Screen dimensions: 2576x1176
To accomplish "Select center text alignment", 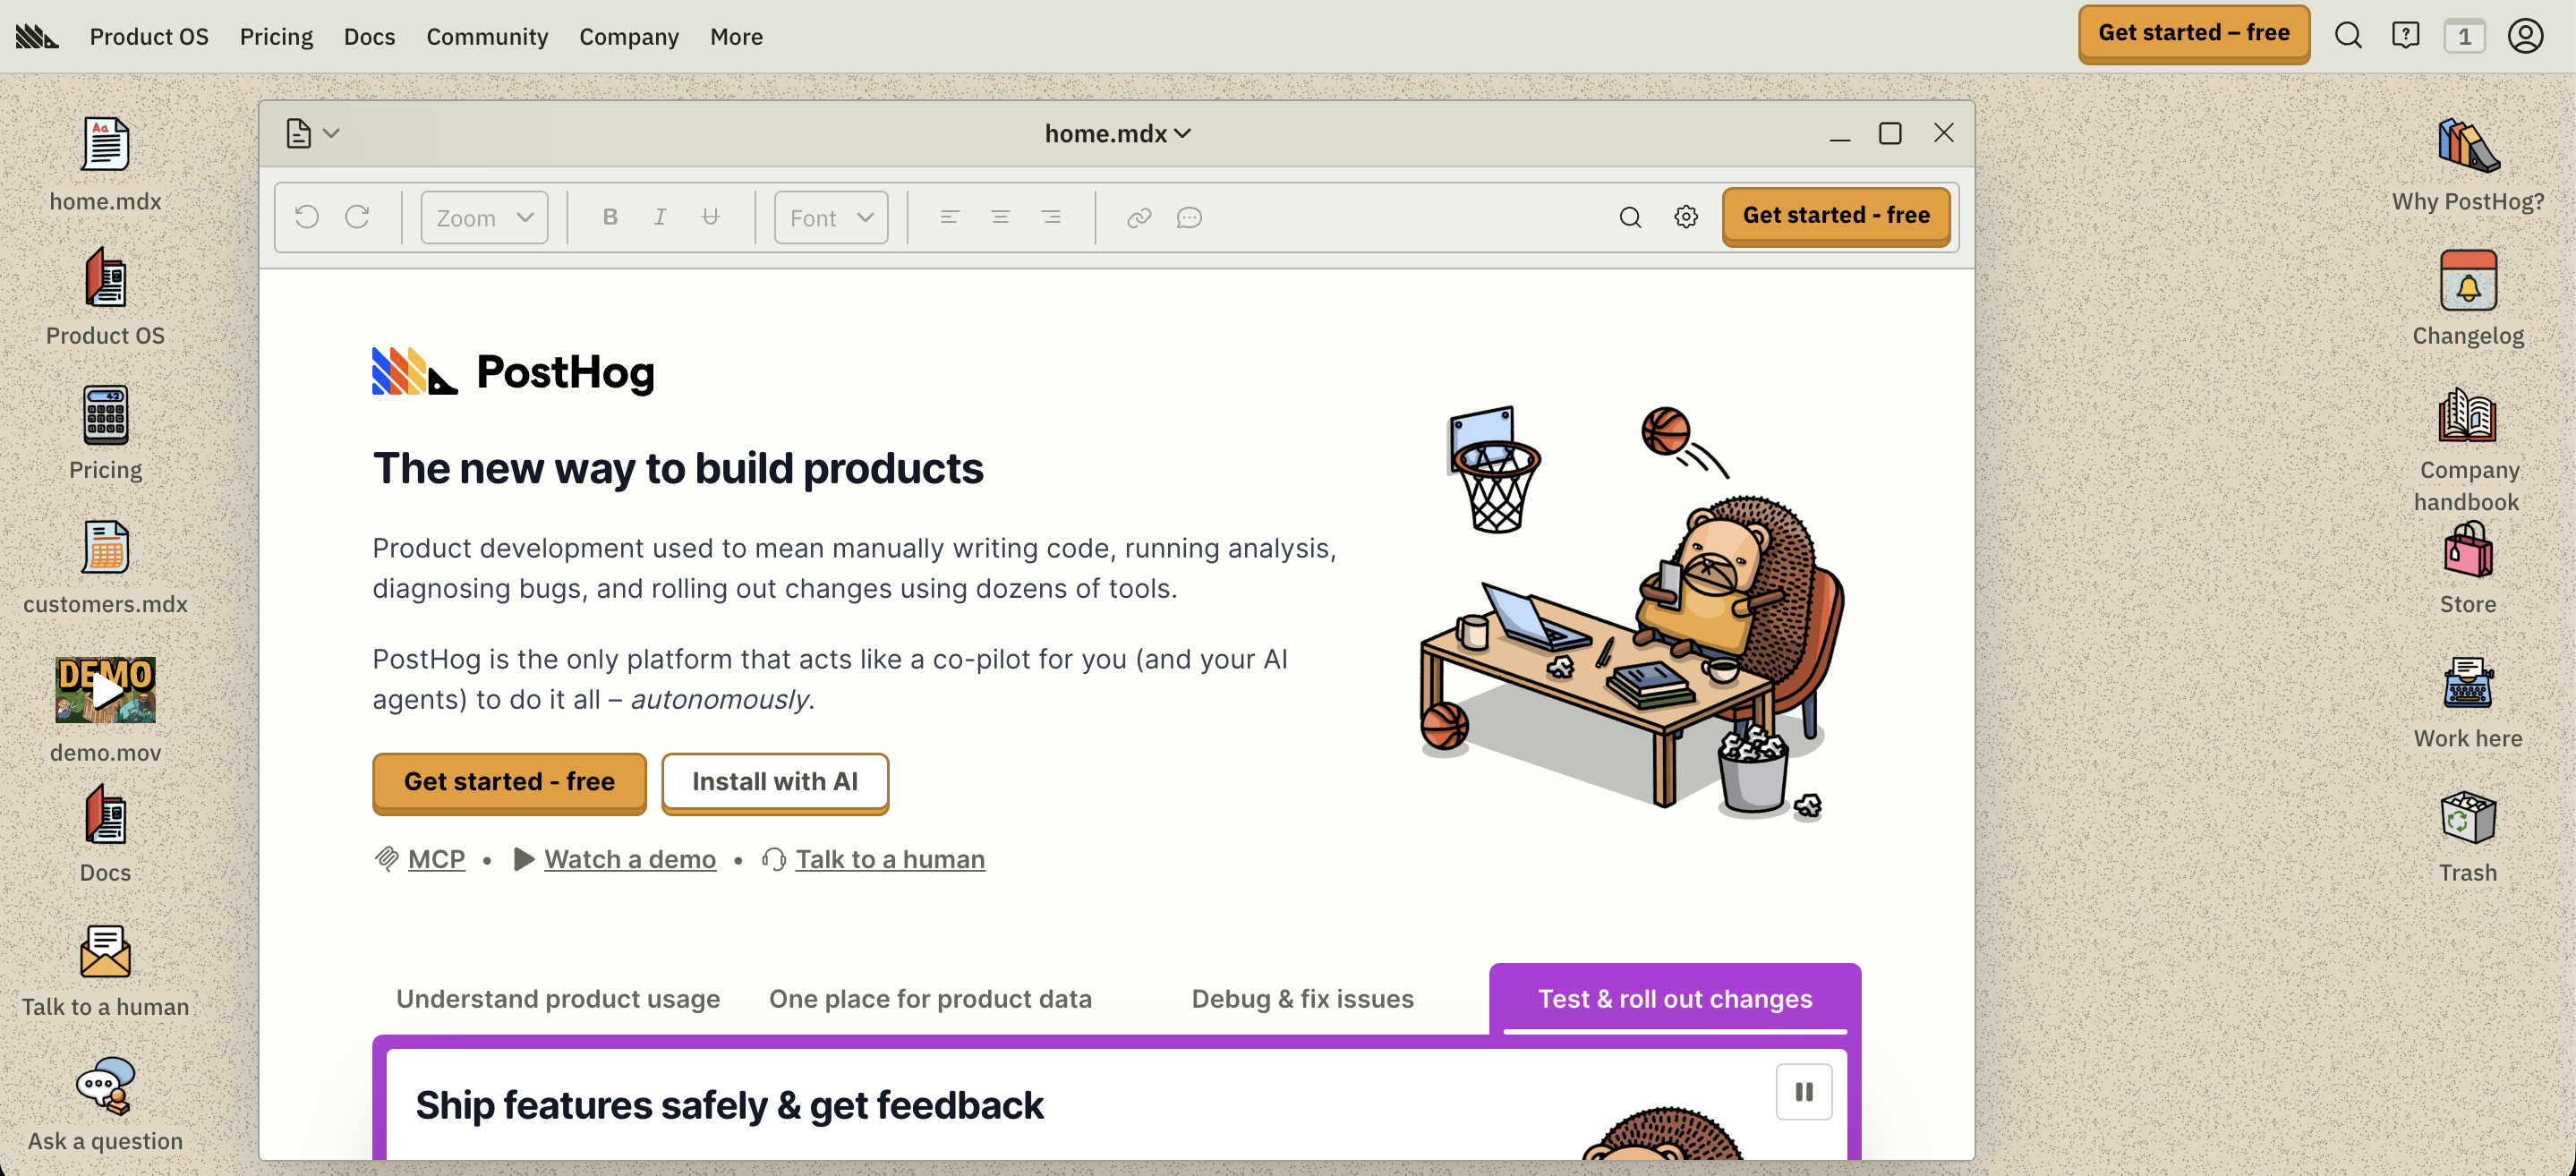I will [x=1000, y=217].
